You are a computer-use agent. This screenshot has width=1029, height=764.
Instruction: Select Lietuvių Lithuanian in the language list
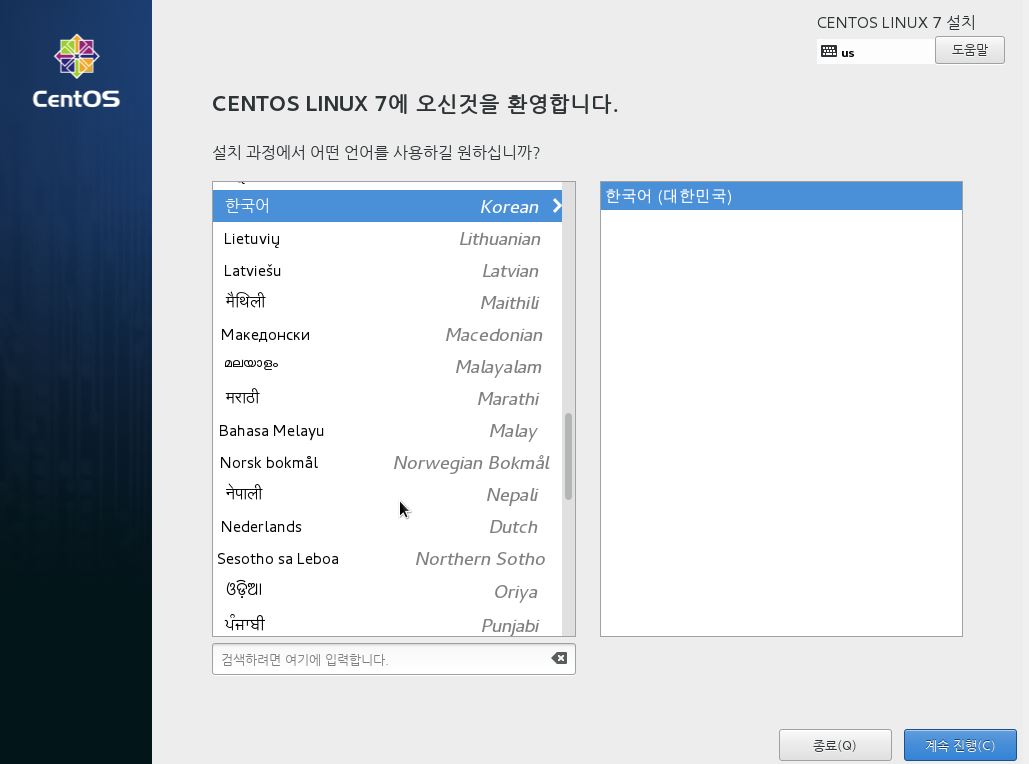pyautogui.click(x=387, y=238)
